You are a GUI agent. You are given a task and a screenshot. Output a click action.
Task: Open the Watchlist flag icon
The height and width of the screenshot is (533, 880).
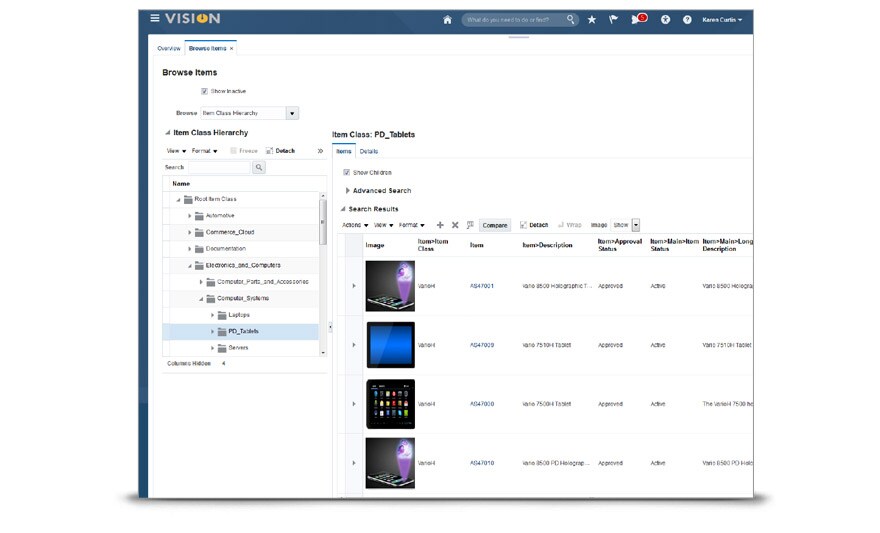pos(613,19)
